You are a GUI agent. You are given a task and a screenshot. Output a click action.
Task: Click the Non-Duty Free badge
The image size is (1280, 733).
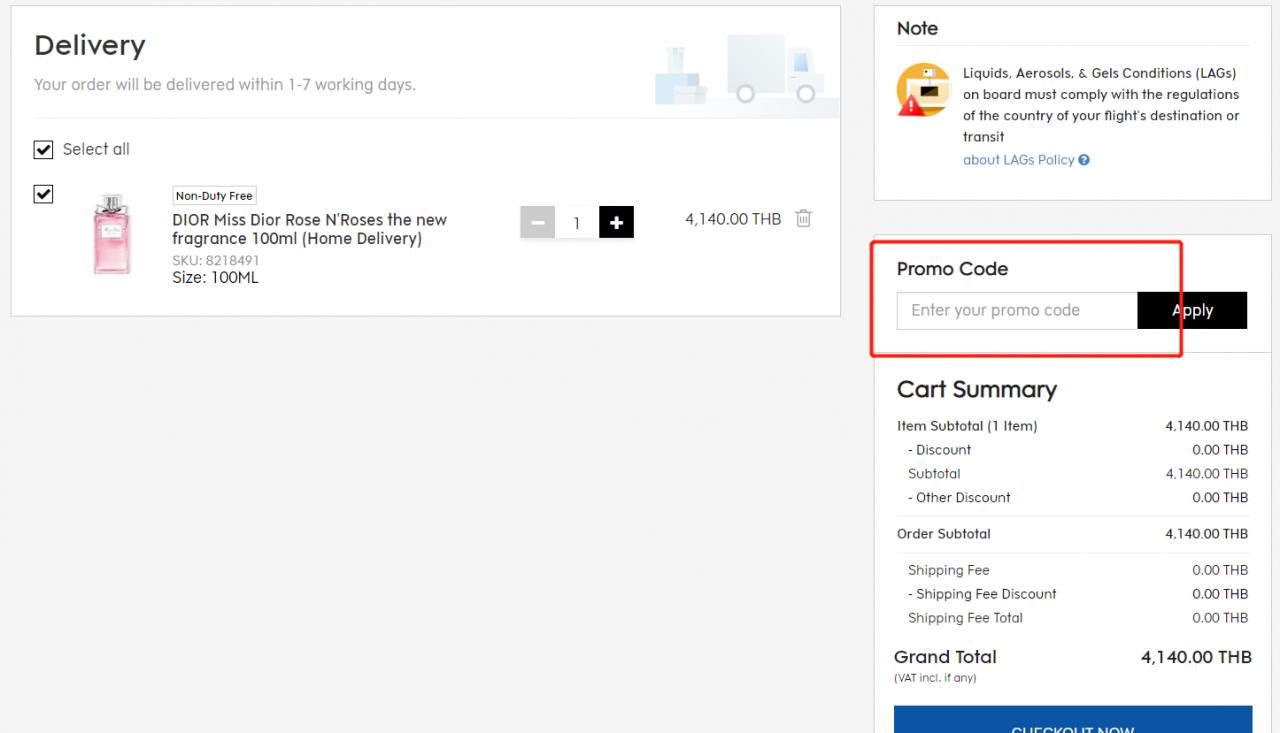pyautogui.click(x=214, y=196)
